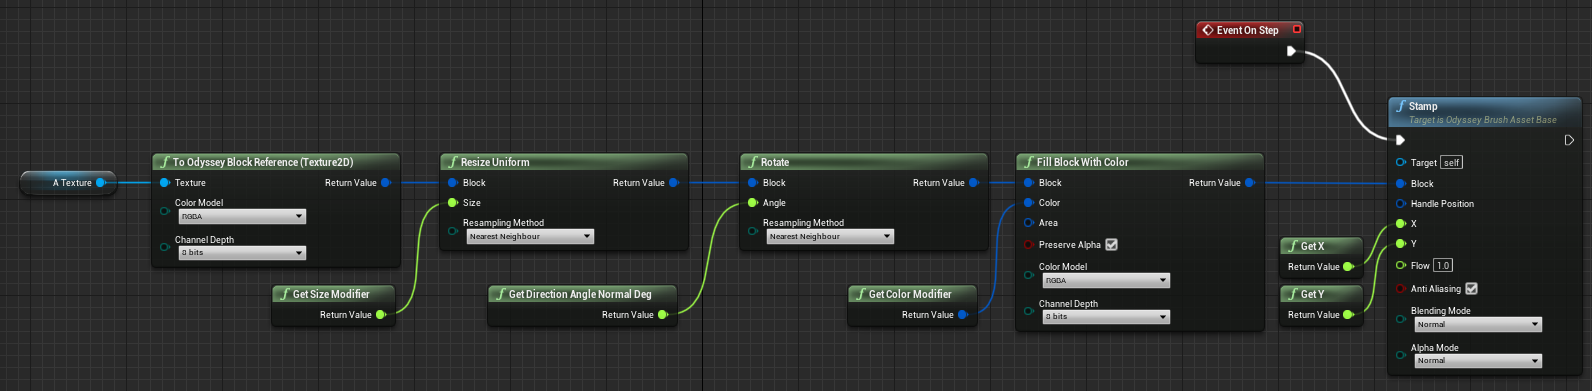Open Color Model dropdown in To Odyssey Block Reference
Screen dimensions: 1592x391
pos(242,216)
